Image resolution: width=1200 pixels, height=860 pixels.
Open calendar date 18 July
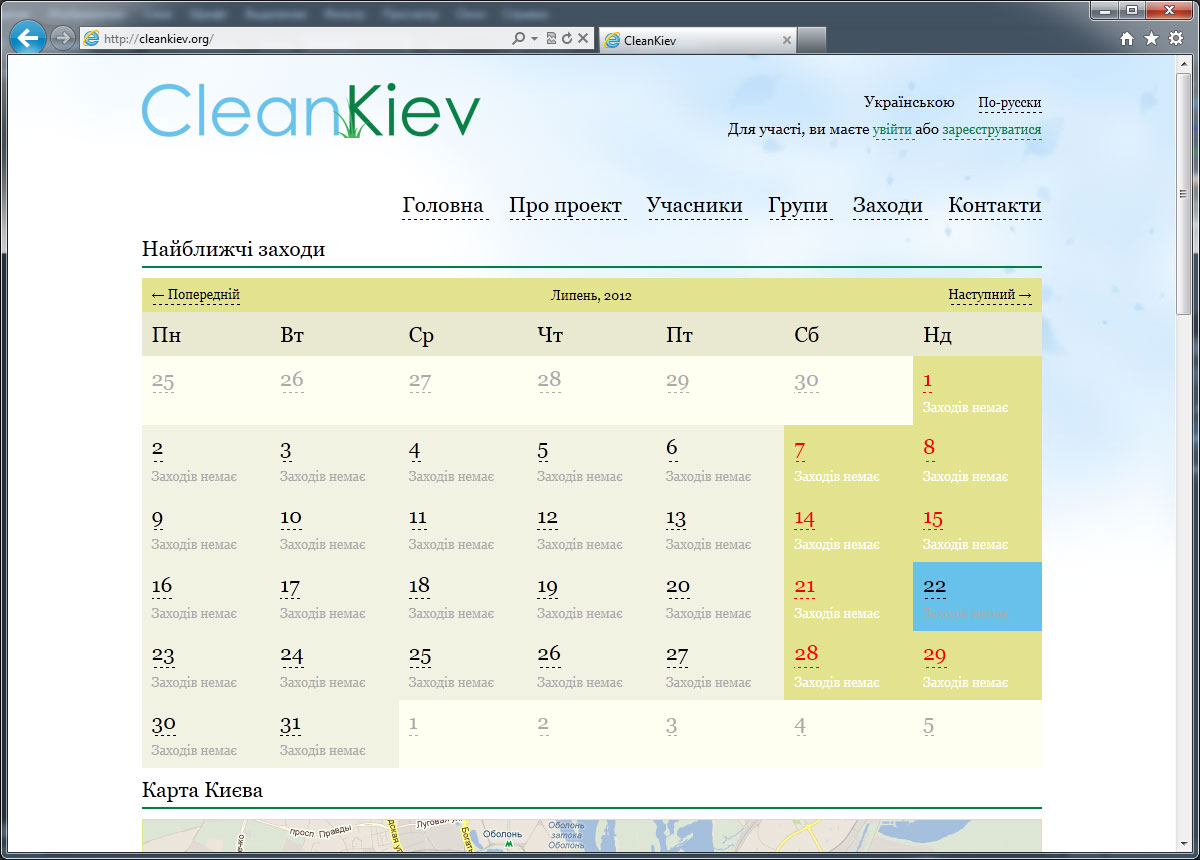419,587
